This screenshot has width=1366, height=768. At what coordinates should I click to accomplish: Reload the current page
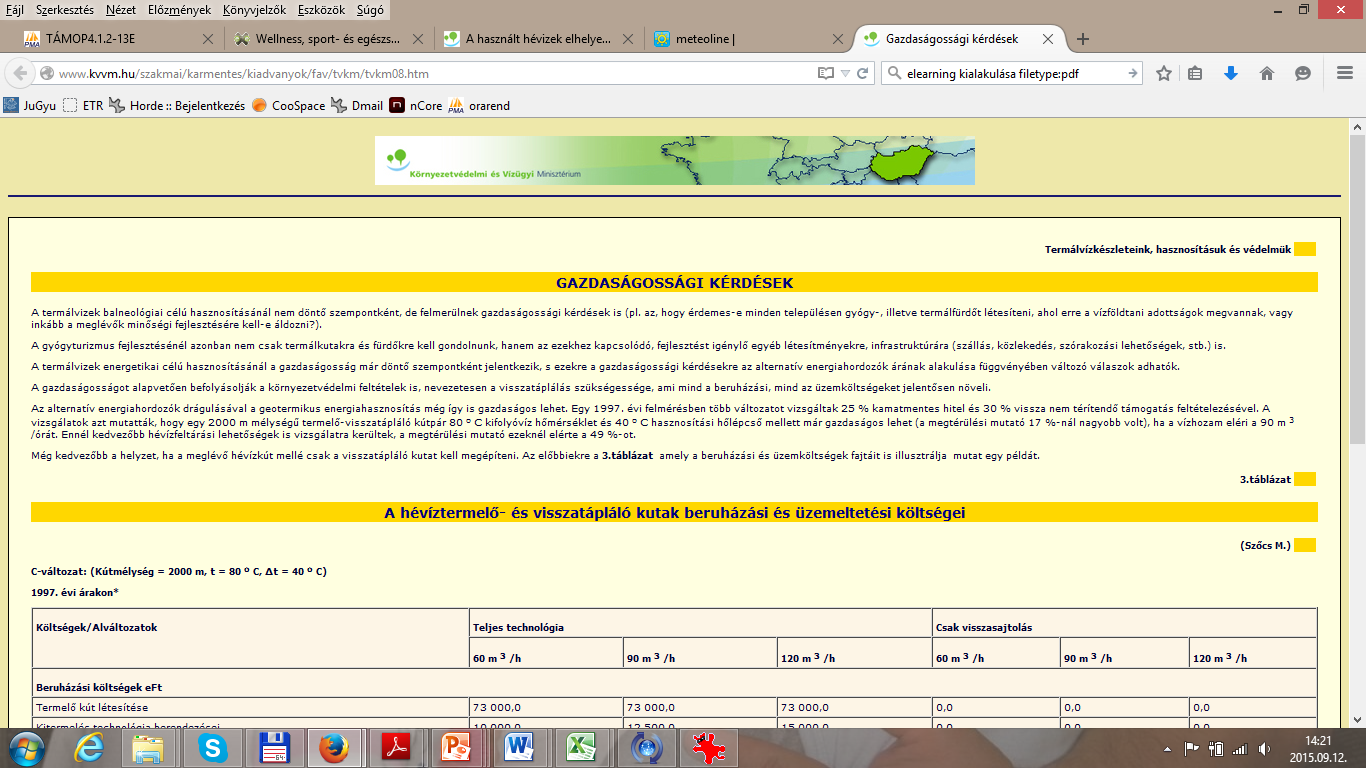862,73
